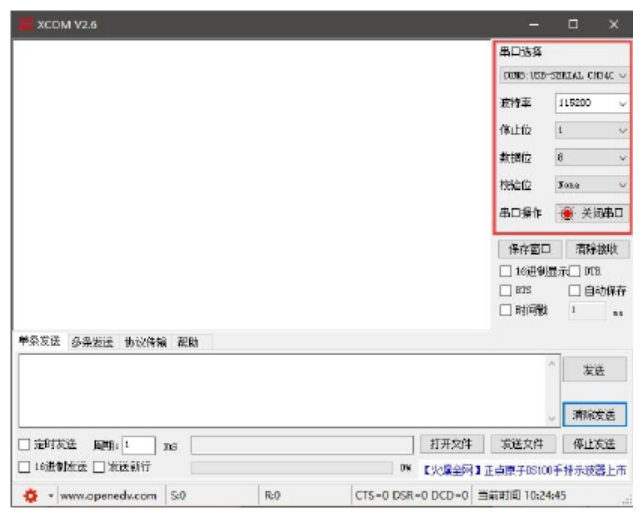Click 发送文件 send file button
The image size is (640, 516).
(x=523, y=444)
